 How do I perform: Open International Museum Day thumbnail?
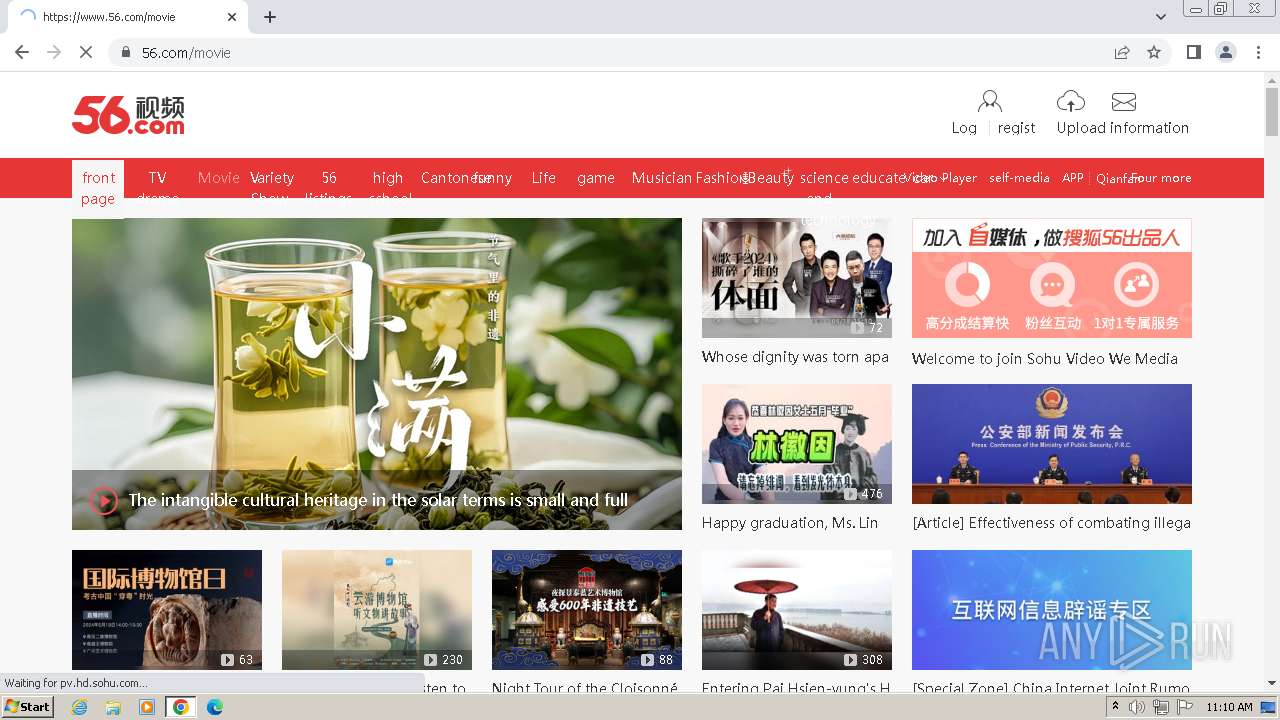(x=167, y=610)
